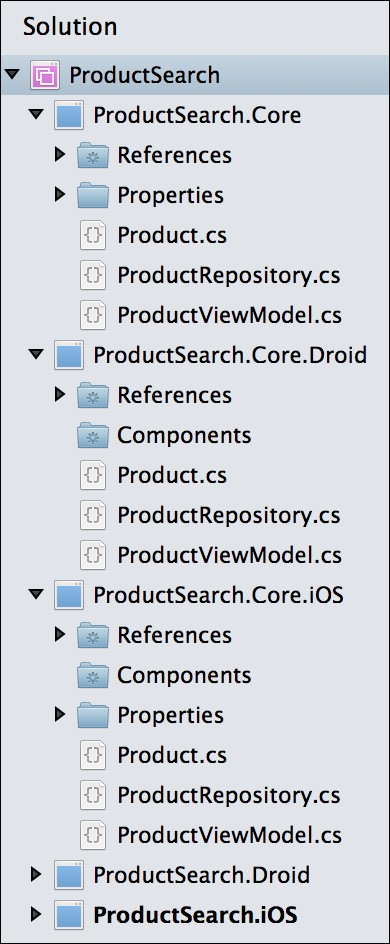Collapse the ProductSearch.Core project
The image size is (390, 944).
(x=36, y=114)
